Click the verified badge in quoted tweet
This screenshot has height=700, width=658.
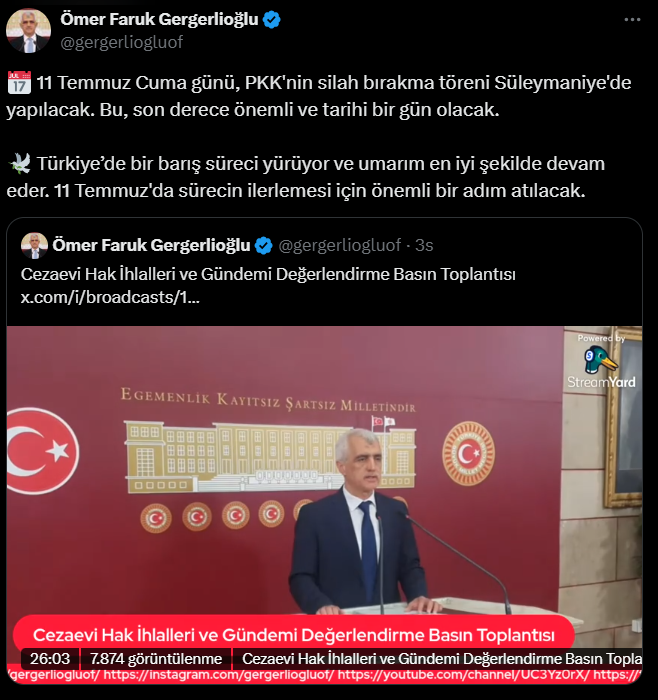263,246
